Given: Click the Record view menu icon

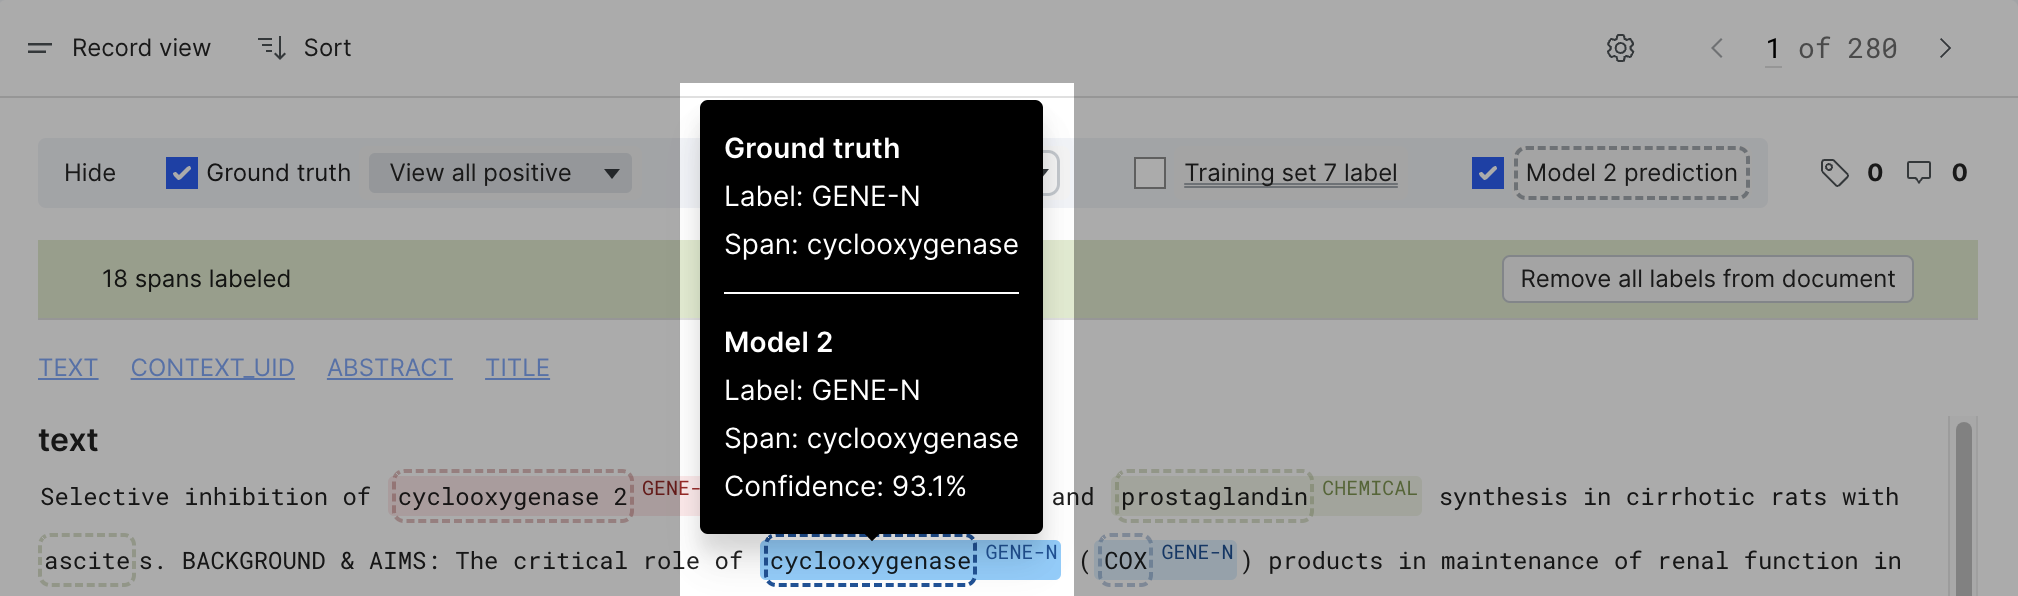Looking at the screenshot, I should 39,48.
